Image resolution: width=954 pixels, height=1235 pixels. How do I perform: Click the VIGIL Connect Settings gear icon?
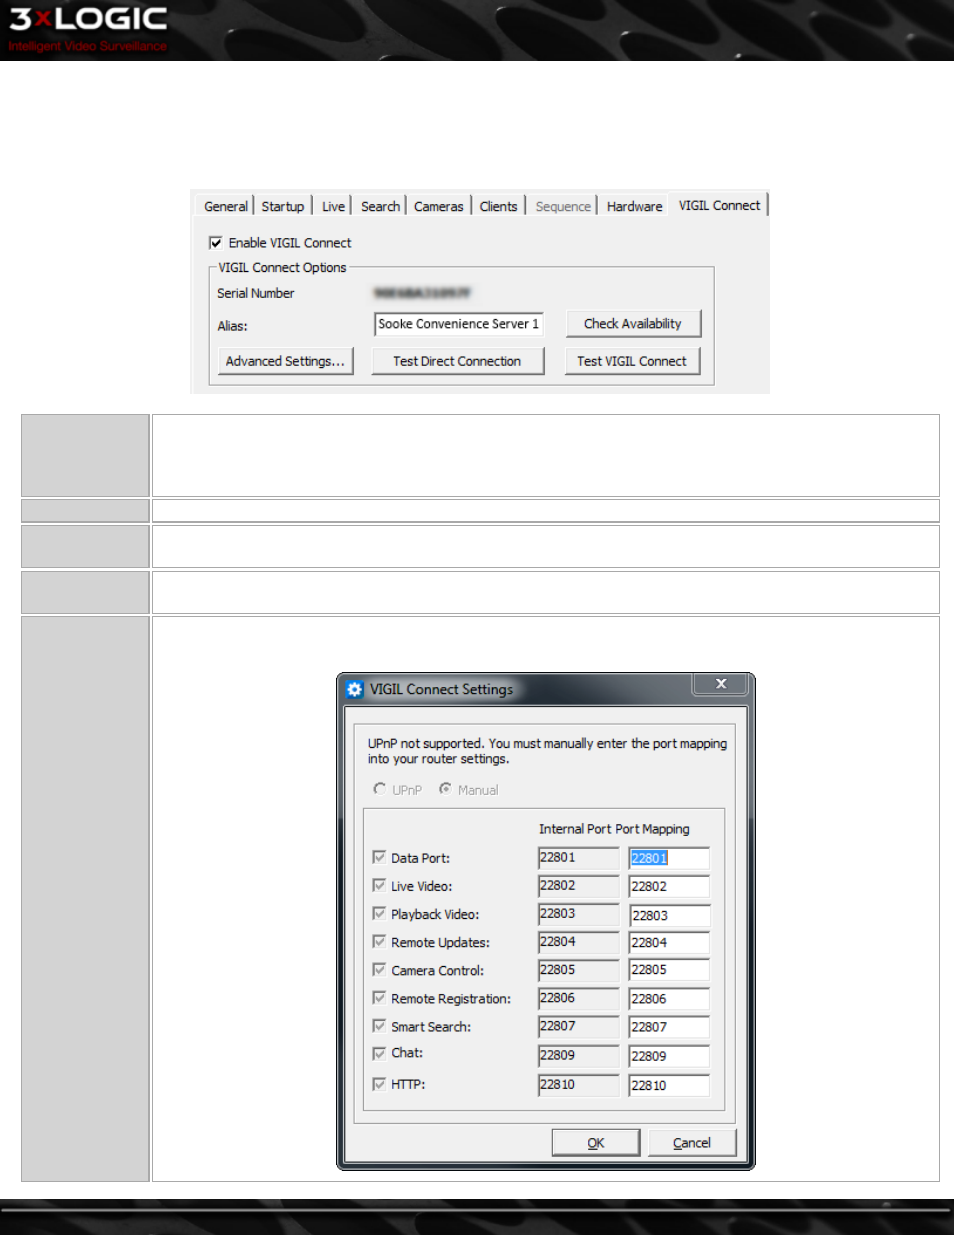pos(354,689)
